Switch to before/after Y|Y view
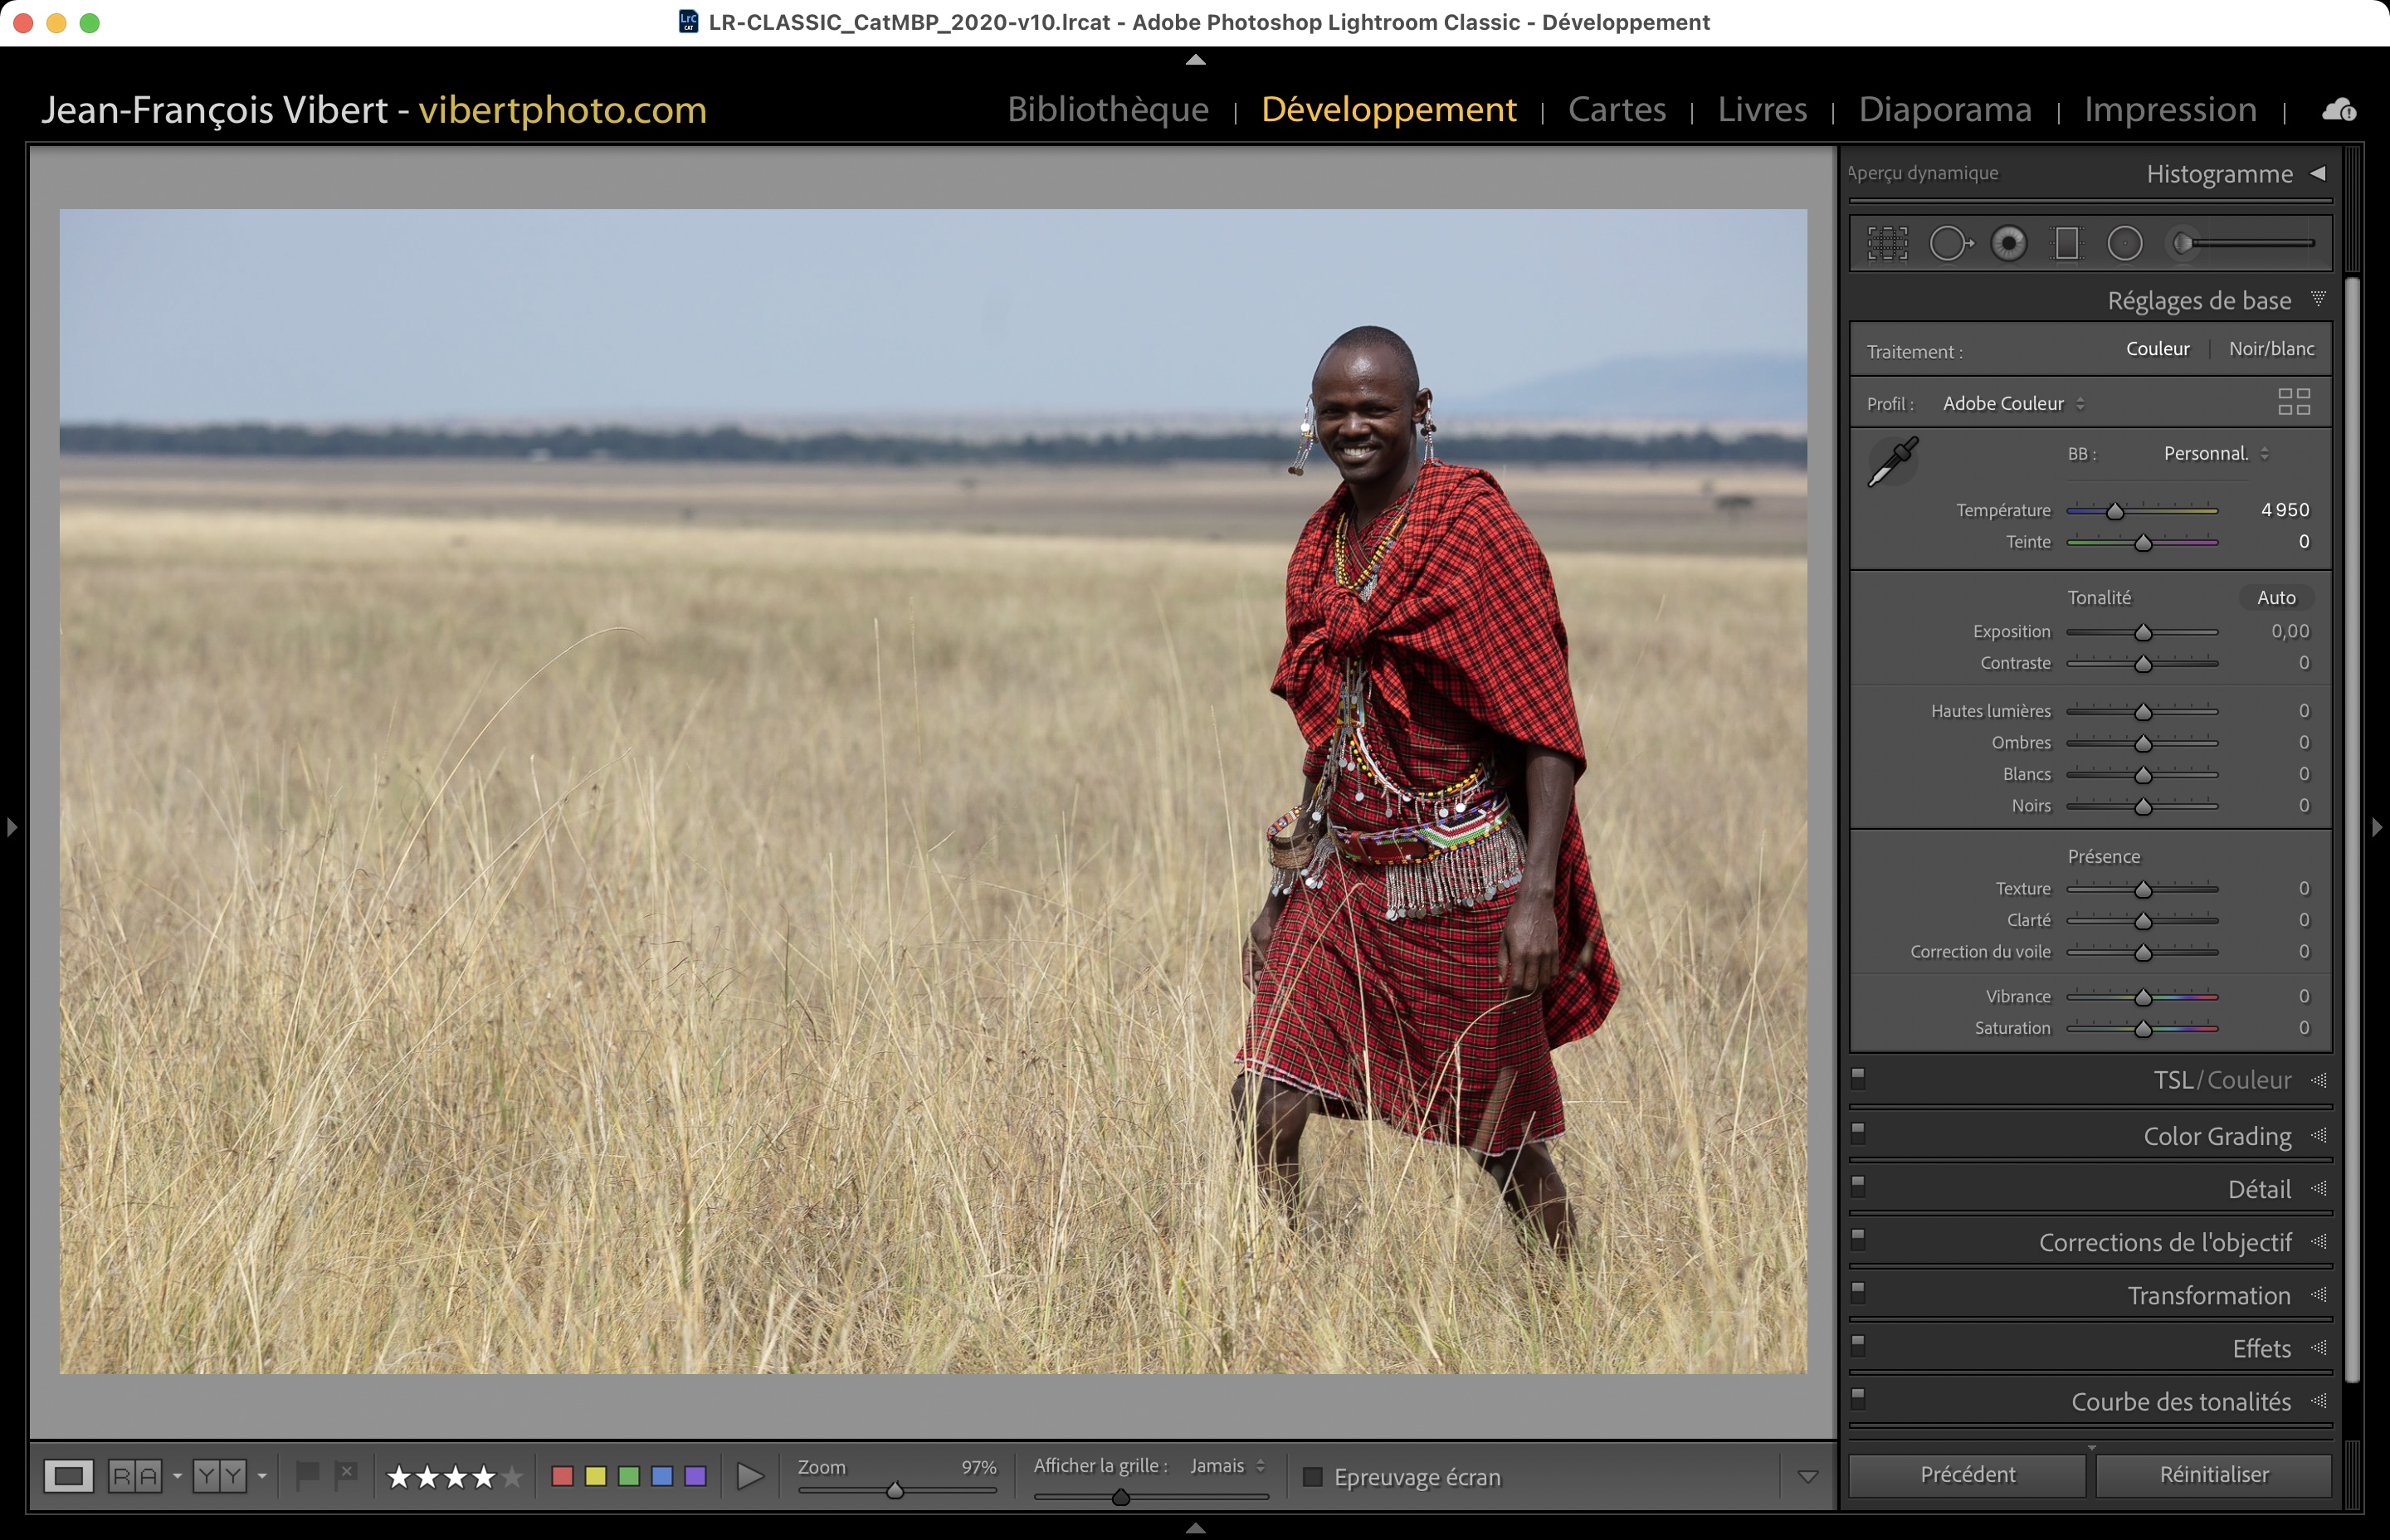The image size is (2390, 1540). click(x=219, y=1476)
